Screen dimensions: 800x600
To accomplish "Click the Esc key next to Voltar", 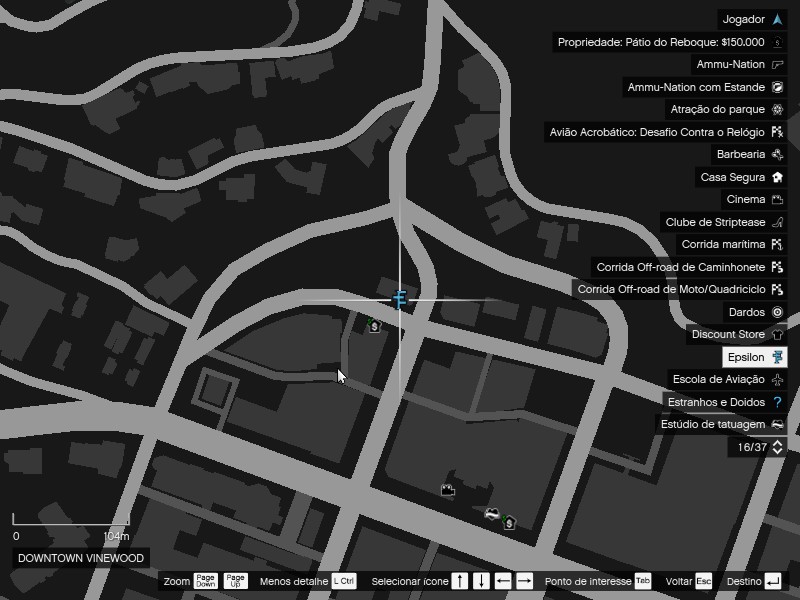I will [x=704, y=581].
